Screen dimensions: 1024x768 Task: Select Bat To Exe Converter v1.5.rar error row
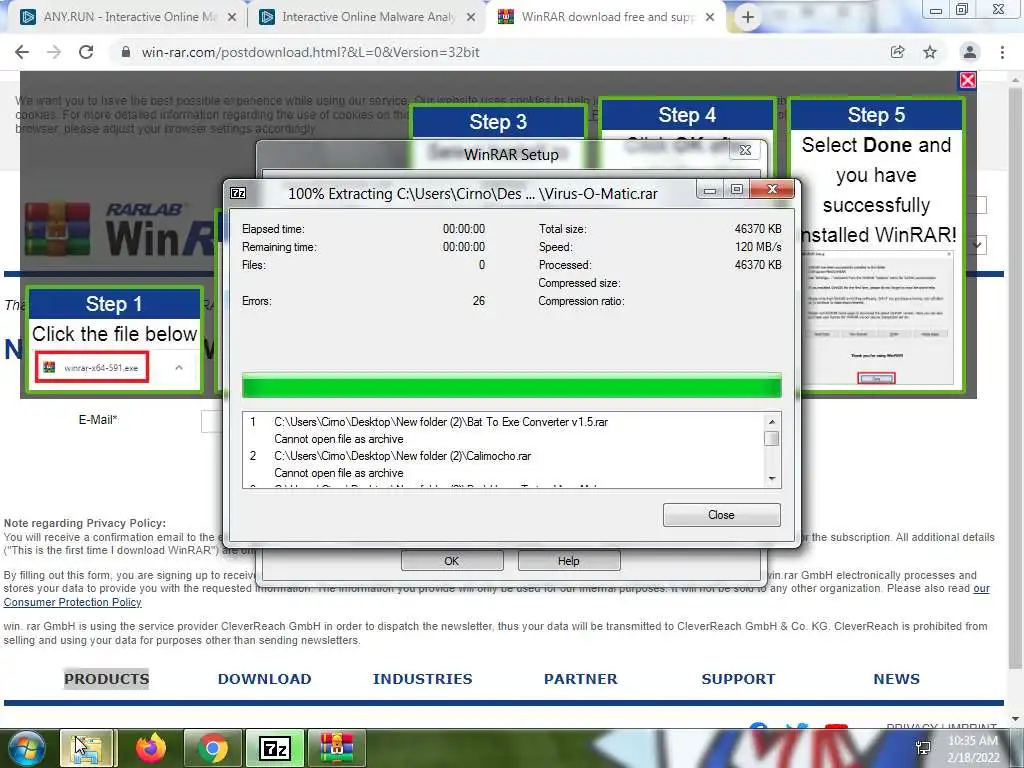[x=441, y=422]
